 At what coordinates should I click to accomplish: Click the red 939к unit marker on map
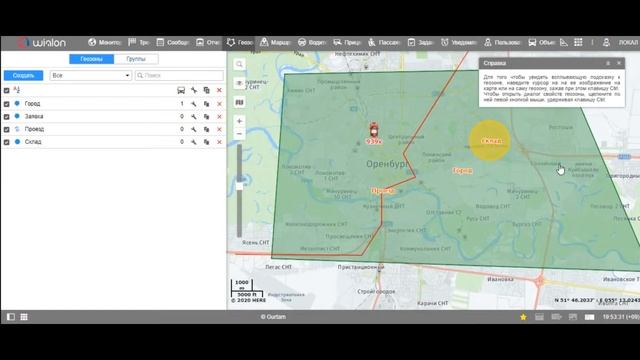(x=373, y=130)
